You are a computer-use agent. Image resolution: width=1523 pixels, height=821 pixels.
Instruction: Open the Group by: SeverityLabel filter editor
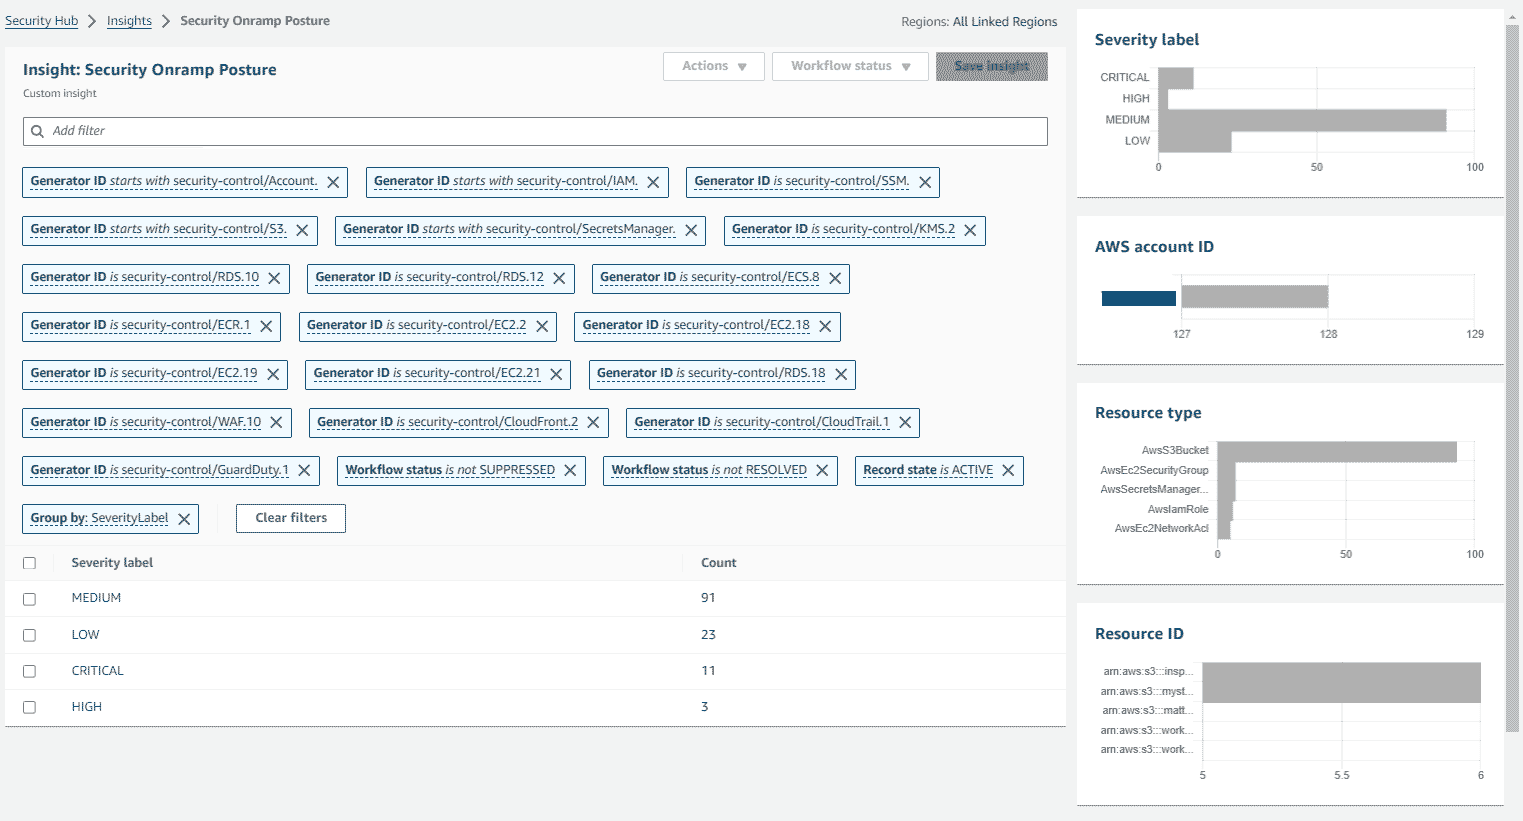click(x=99, y=518)
